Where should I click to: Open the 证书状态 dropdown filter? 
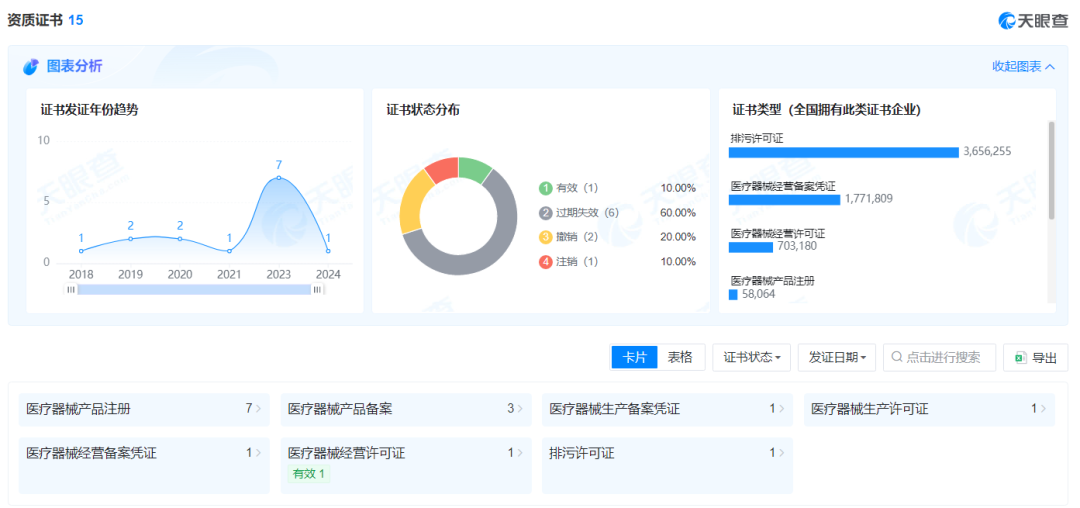[x=751, y=357]
